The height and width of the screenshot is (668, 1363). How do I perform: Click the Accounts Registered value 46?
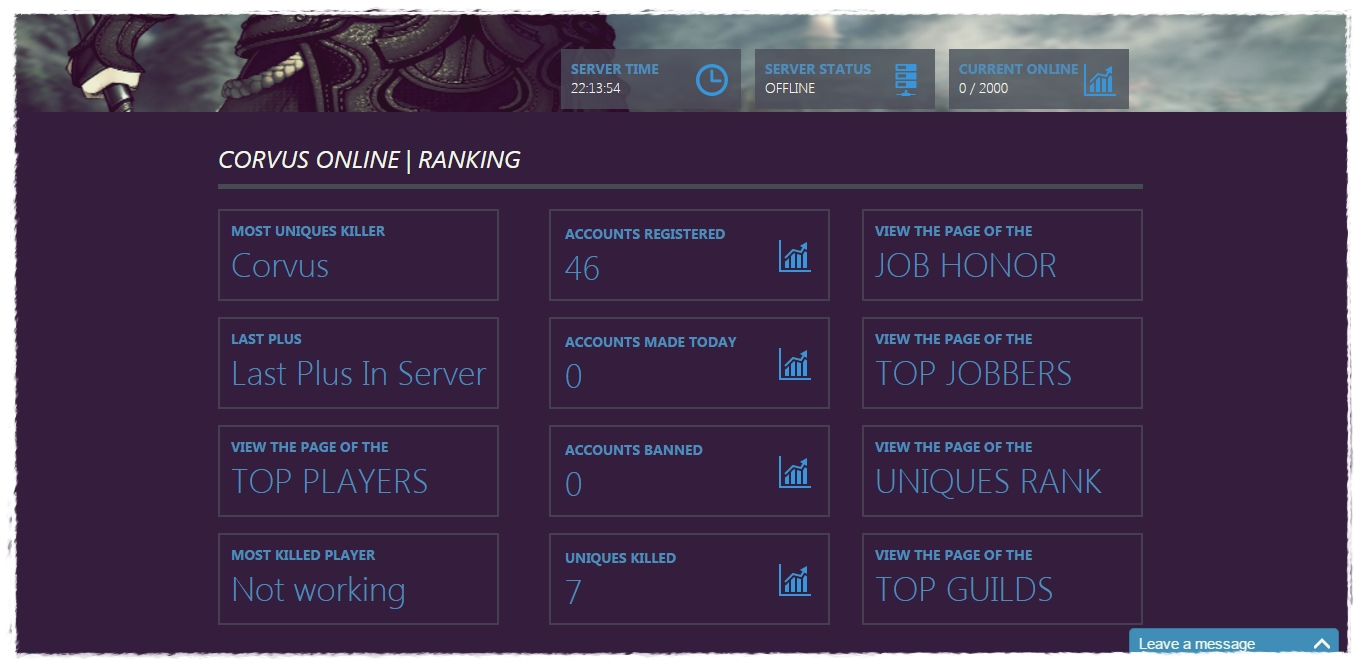582,269
